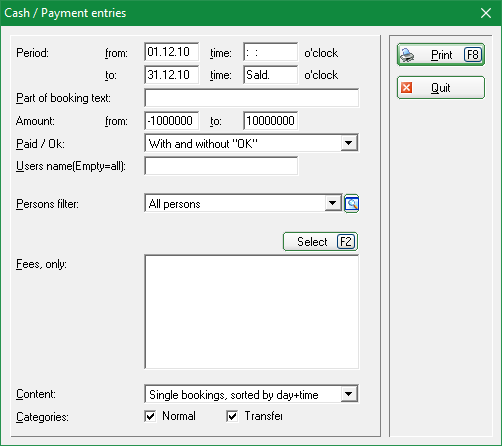Toggle the Normal category checkbox
This screenshot has height=446, width=502.
150,416
